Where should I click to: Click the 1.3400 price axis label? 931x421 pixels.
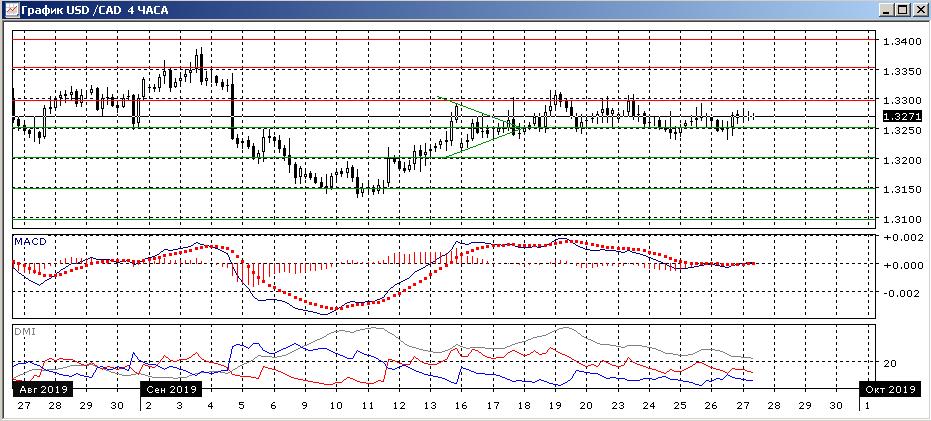[900, 42]
